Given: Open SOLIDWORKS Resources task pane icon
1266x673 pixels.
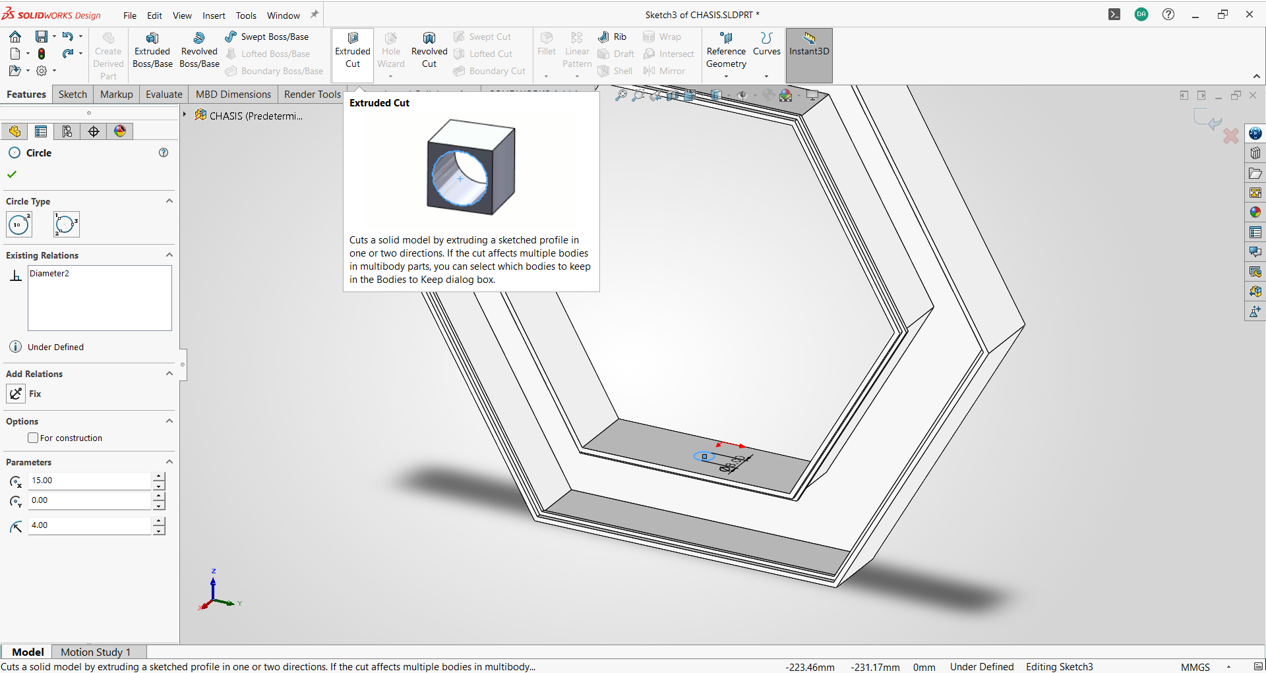Looking at the screenshot, I should [1255, 134].
